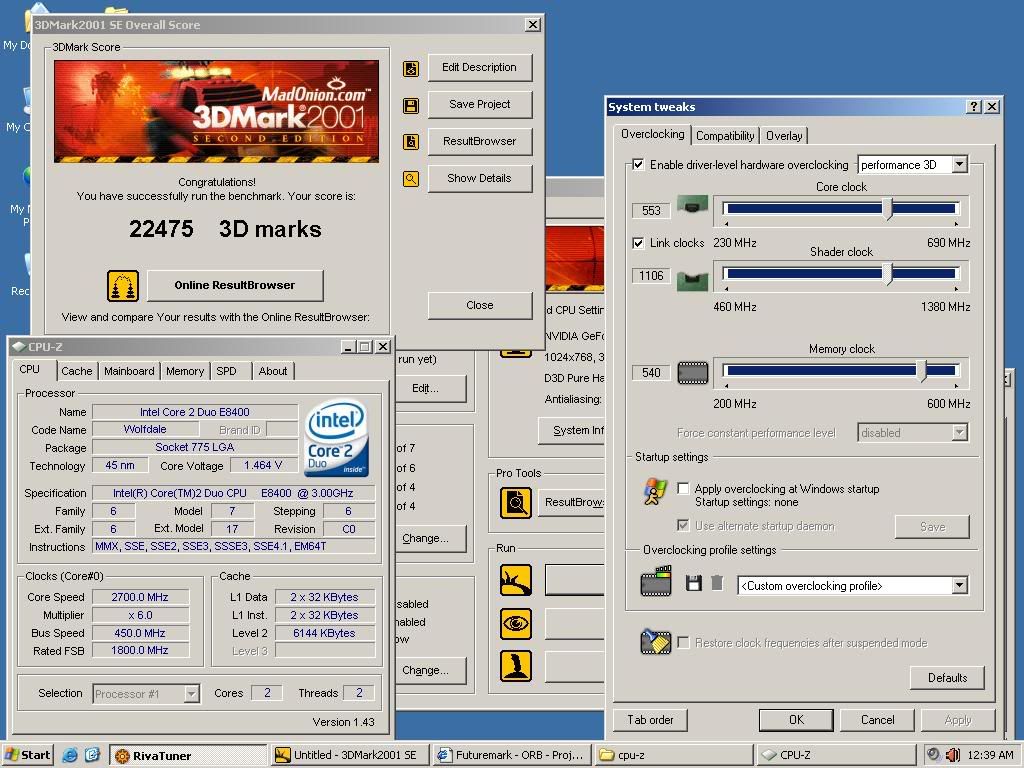Click the core clock value field 553
This screenshot has height=768, width=1024.
(651, 210)
